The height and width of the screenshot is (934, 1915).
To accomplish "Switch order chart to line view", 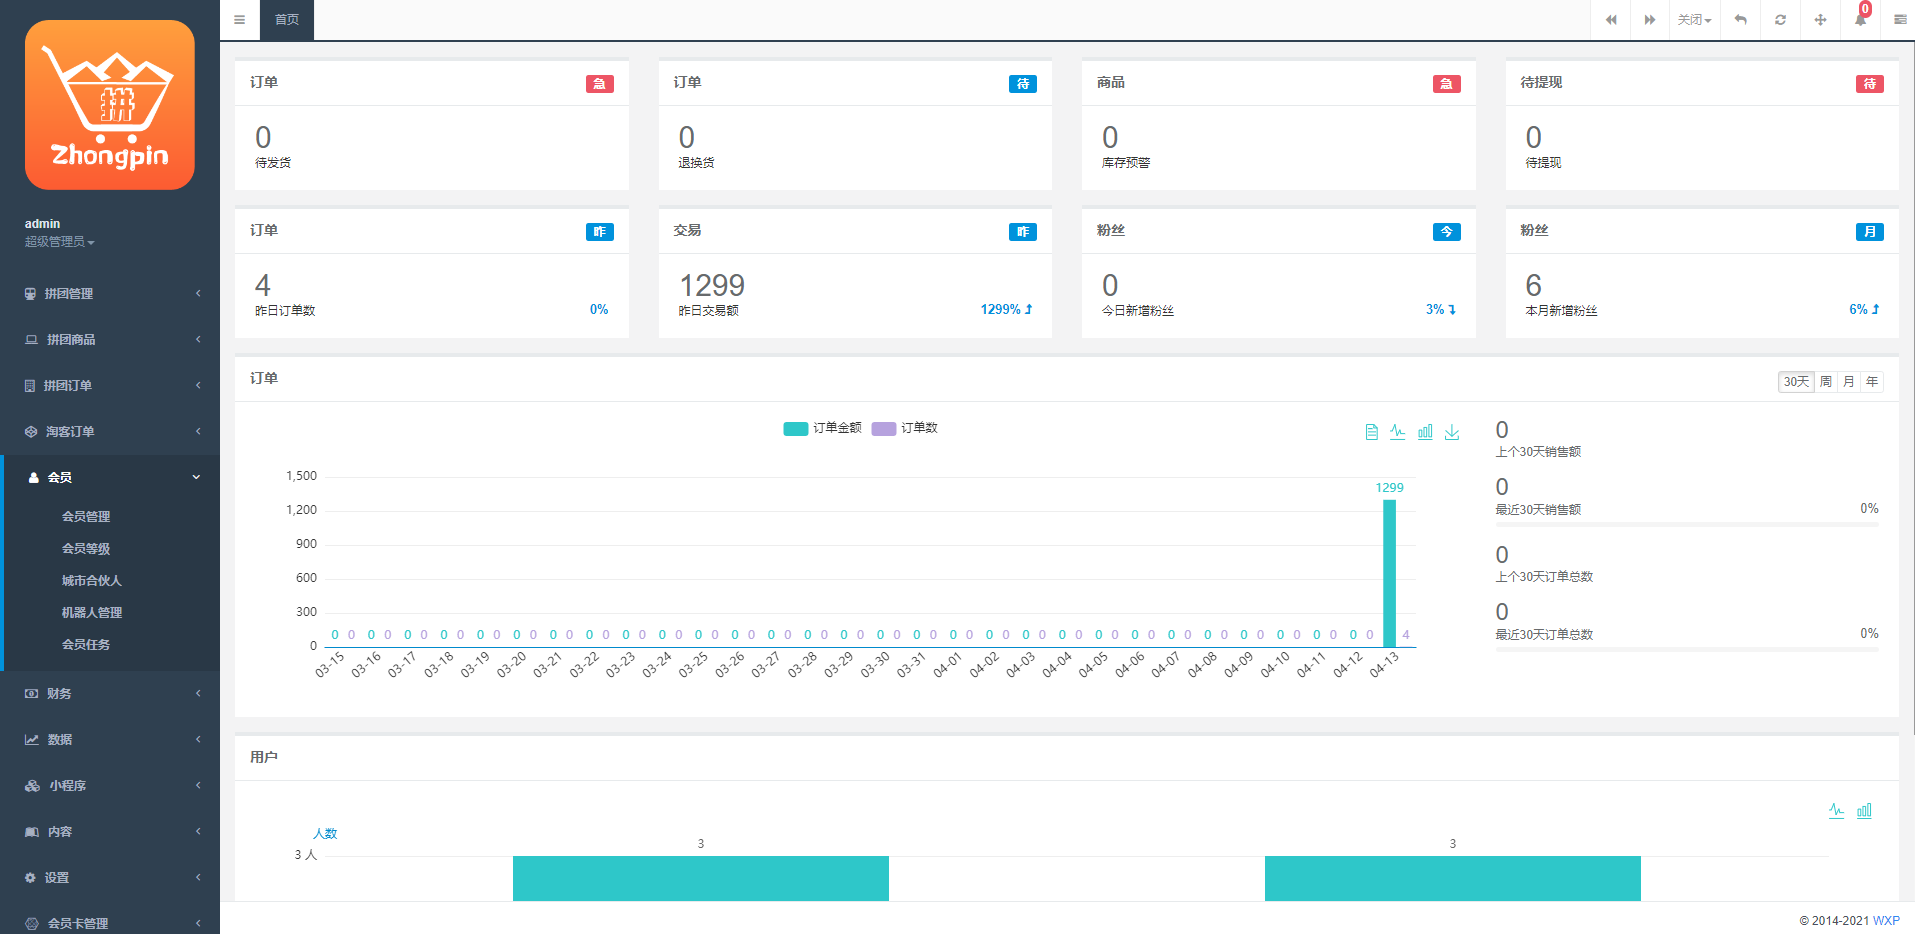I will (1397, 432).
